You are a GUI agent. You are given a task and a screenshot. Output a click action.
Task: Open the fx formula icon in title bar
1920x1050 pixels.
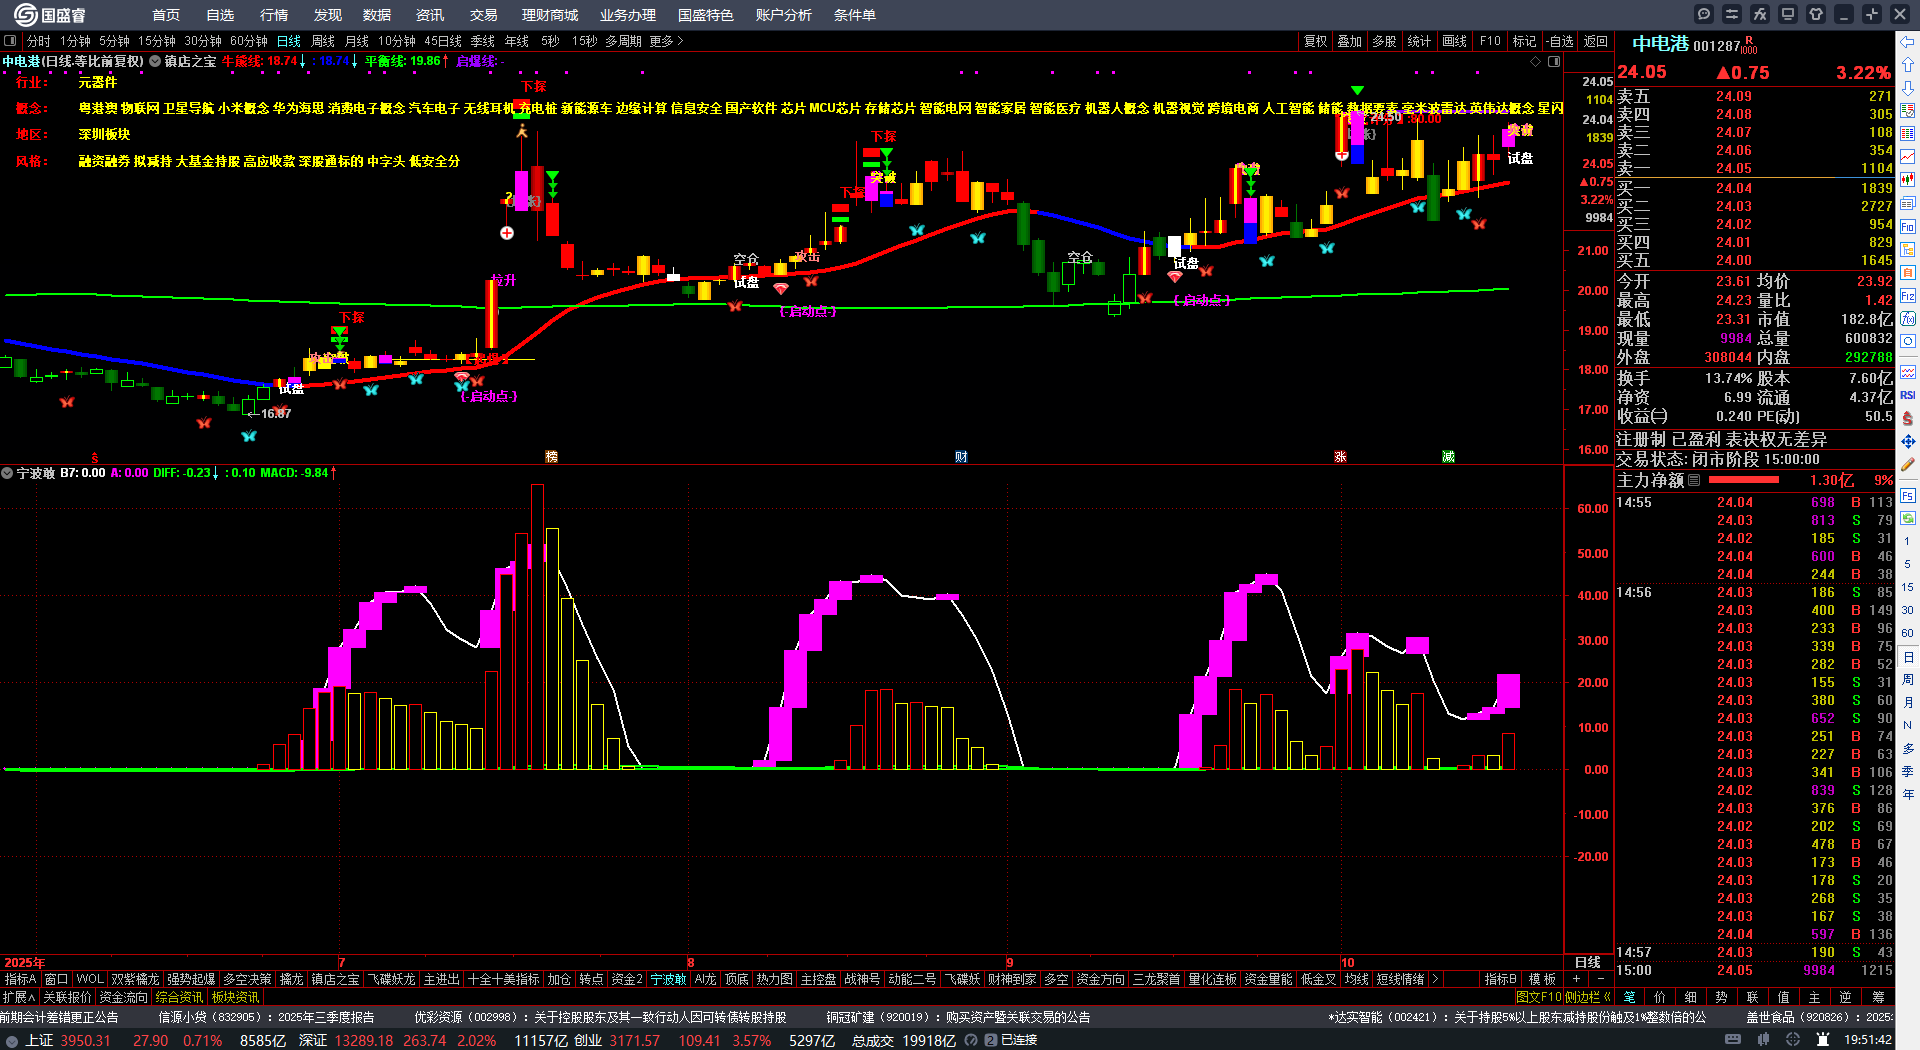click(x=1760, y=14)
